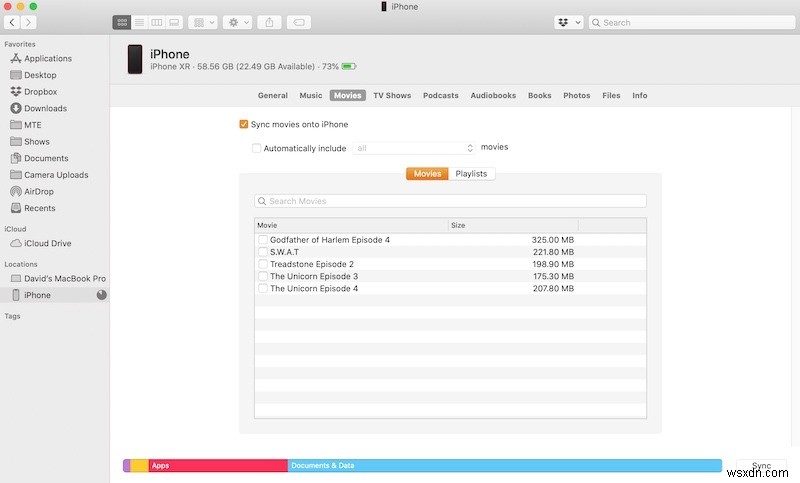Switch to the General tab
The image size is (800, 483).
pyautogui.click(x=272, y=95)
